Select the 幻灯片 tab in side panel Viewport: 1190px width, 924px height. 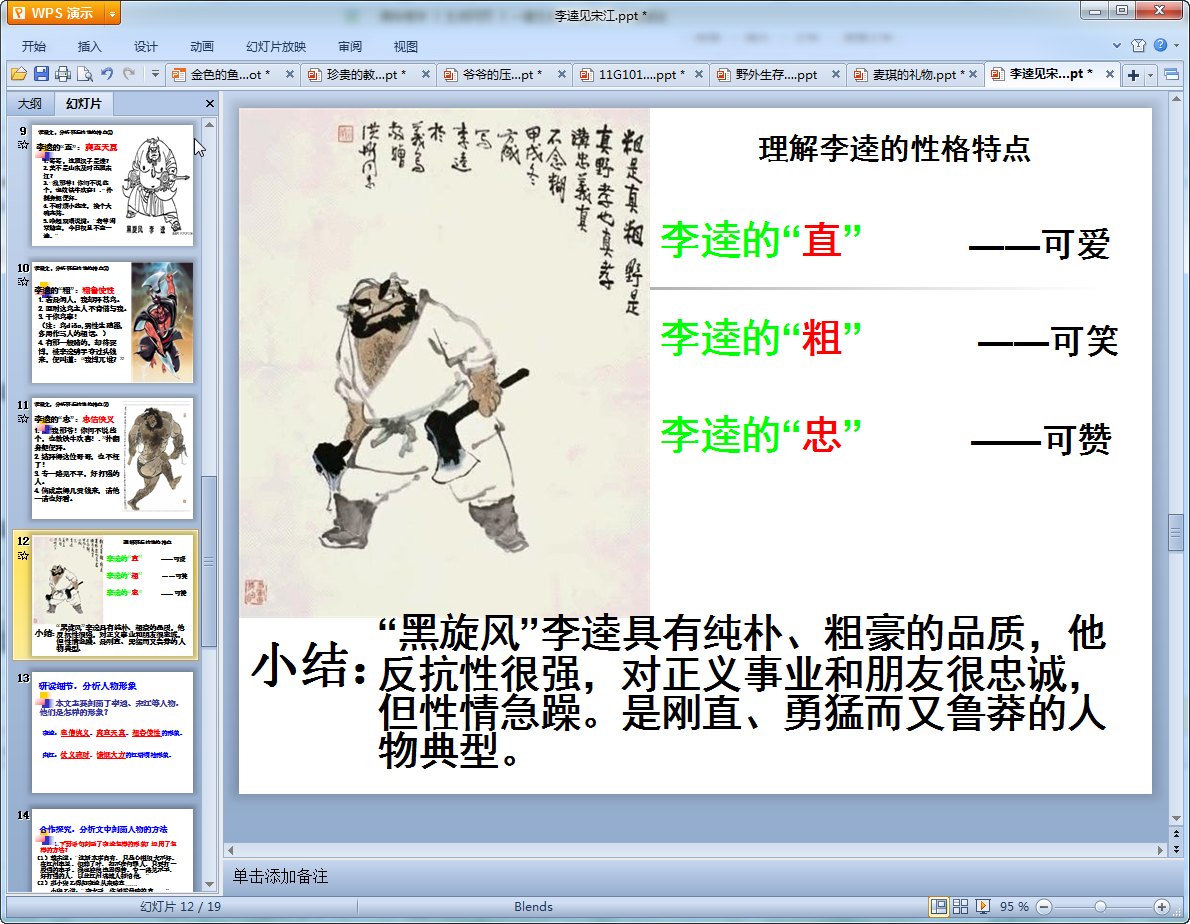(x=83, y=103)
